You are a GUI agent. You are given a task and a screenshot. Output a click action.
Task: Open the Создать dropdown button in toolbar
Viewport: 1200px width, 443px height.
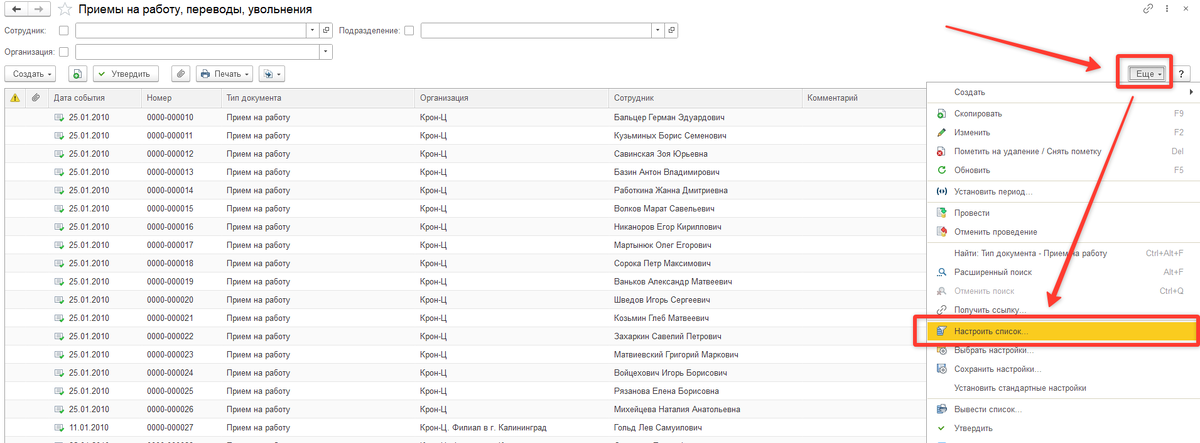point(32,73)
